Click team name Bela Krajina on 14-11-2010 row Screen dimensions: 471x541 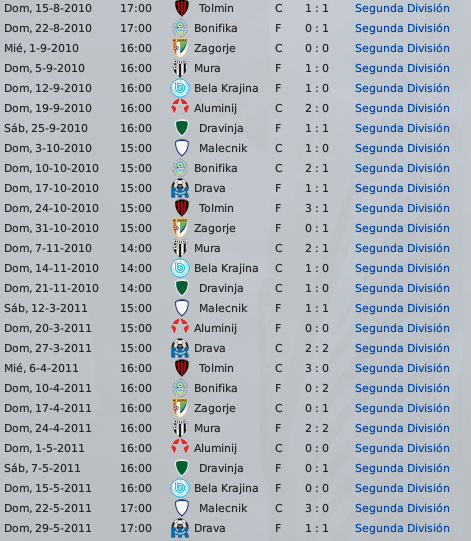pos(226,268)
